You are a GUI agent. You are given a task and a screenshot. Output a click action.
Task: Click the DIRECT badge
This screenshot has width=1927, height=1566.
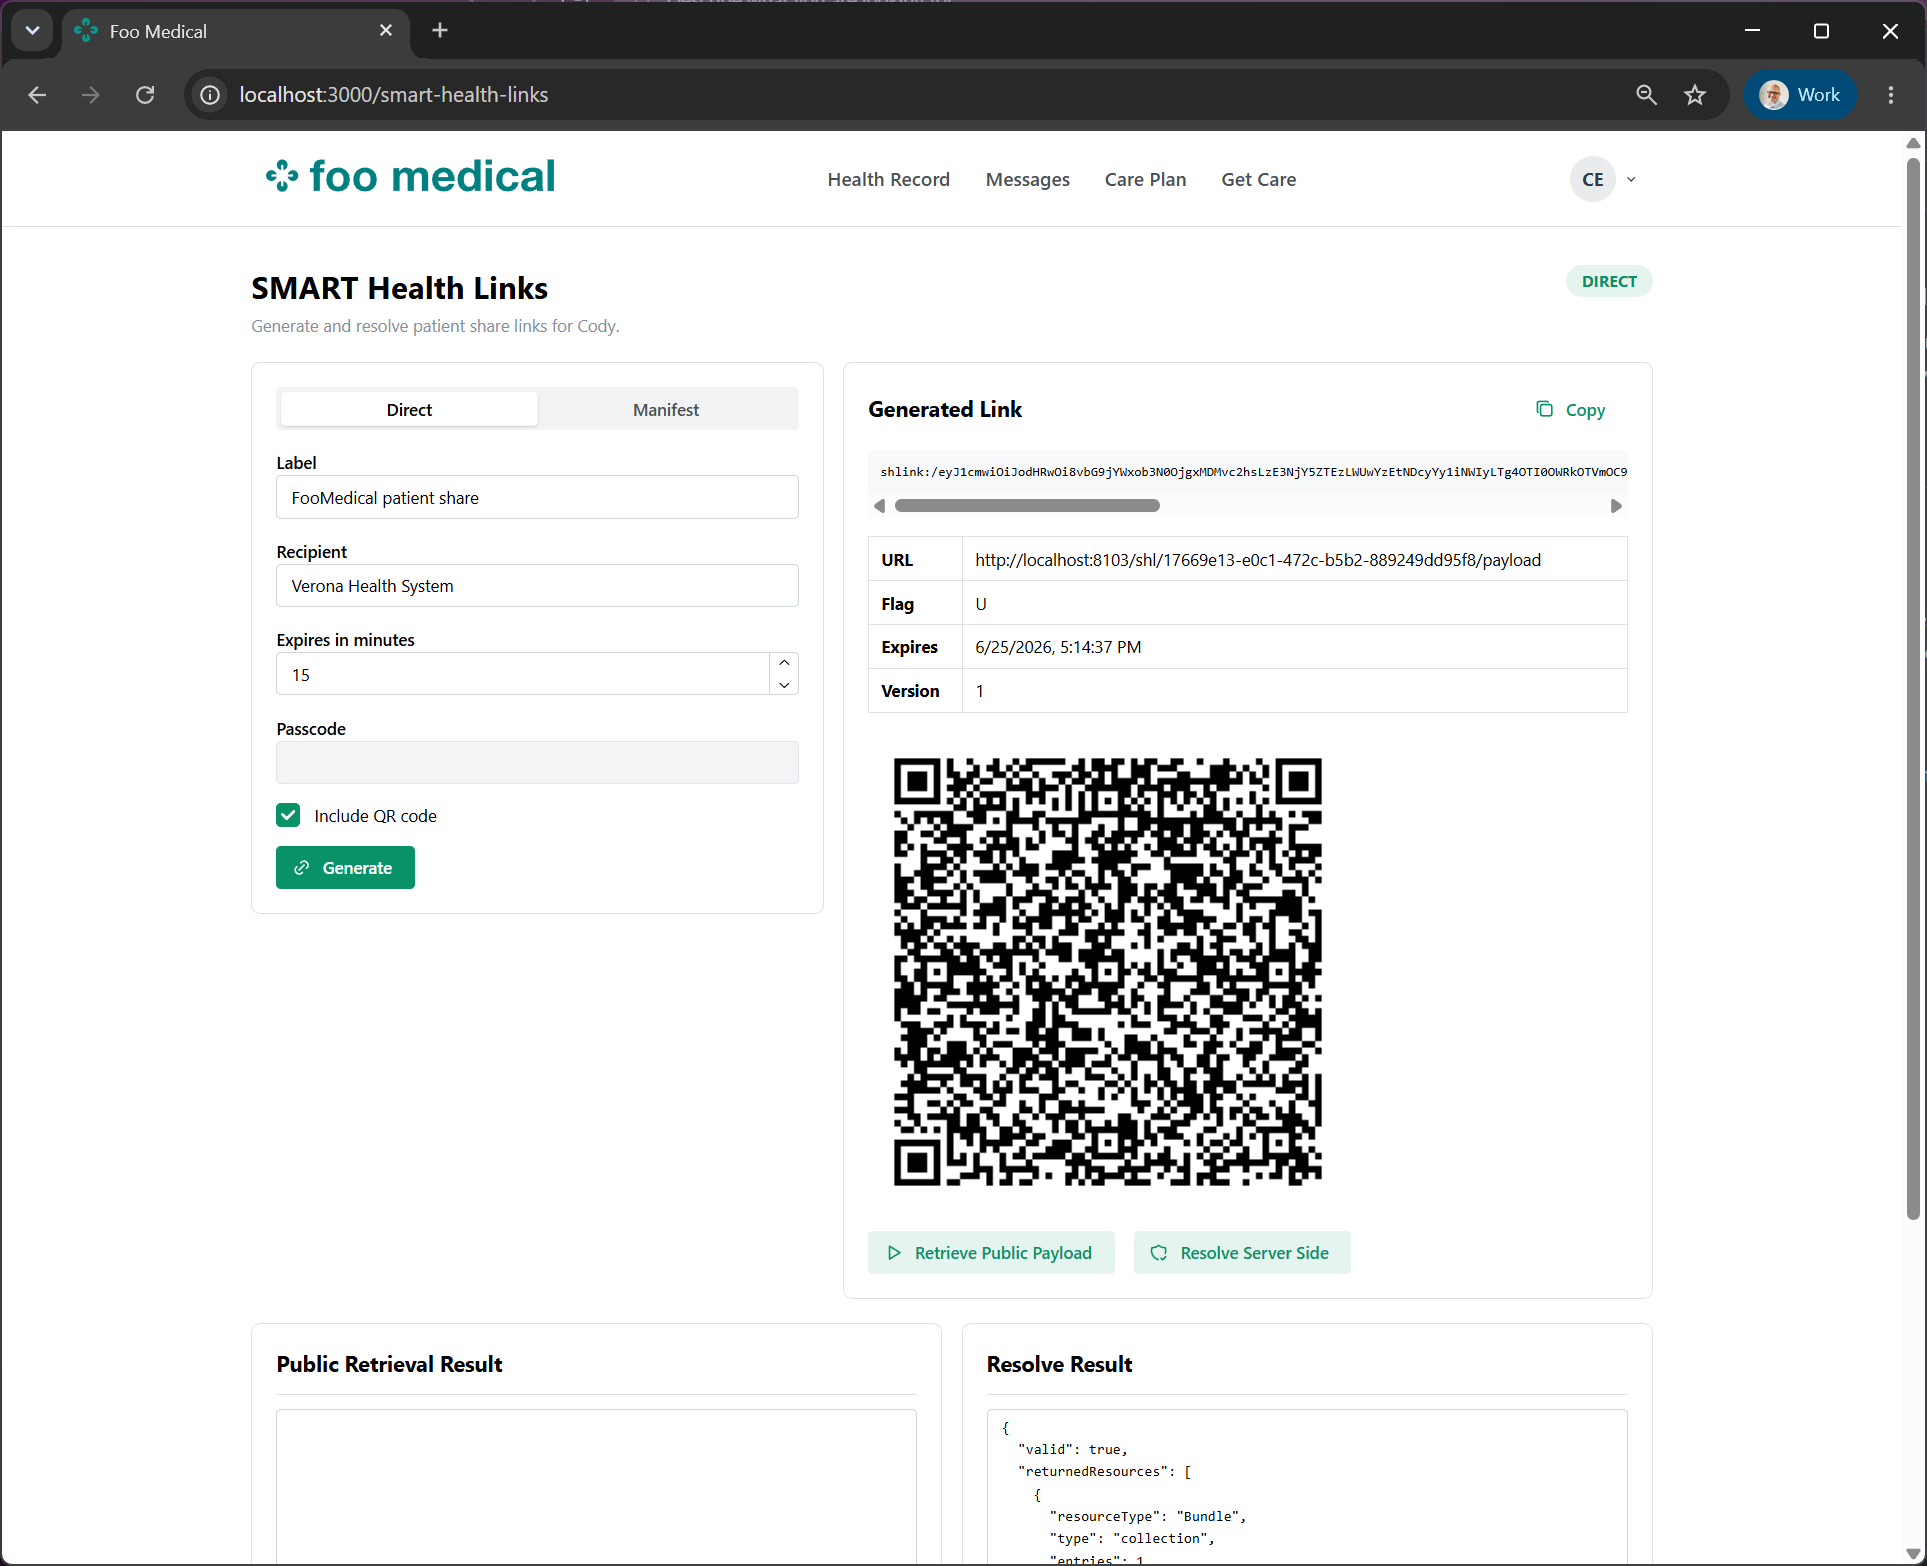click(1609, 282)
